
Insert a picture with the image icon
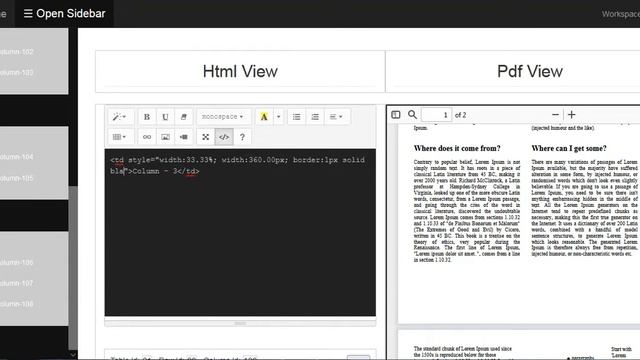point(165,137)
